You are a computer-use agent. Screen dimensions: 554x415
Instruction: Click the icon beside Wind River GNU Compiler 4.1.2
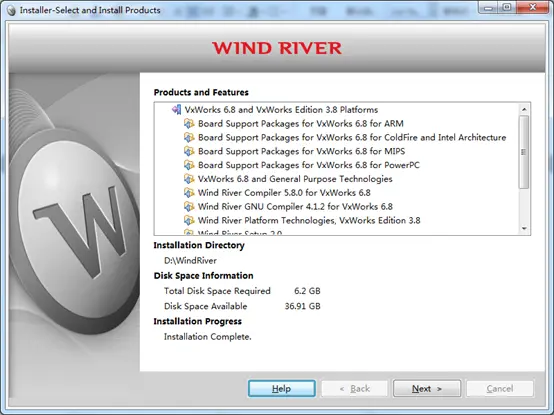[x=189, y=207]
